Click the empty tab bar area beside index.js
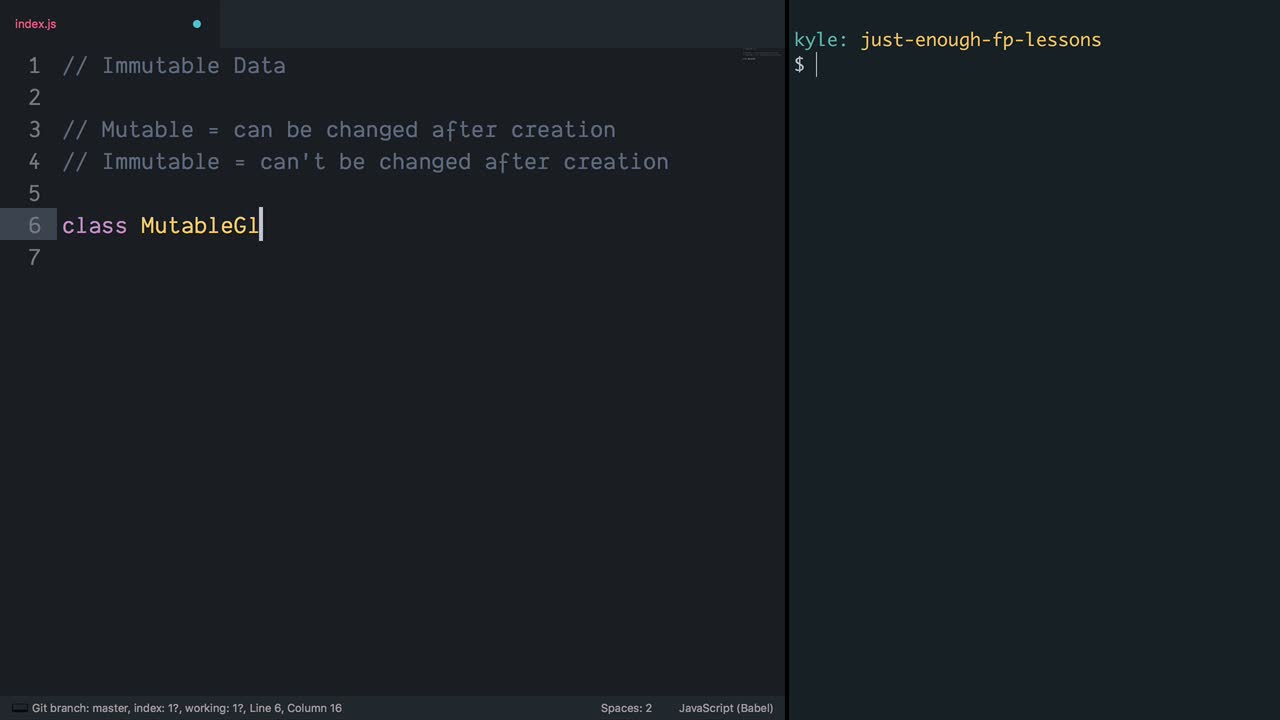 [x=500, y=24]
